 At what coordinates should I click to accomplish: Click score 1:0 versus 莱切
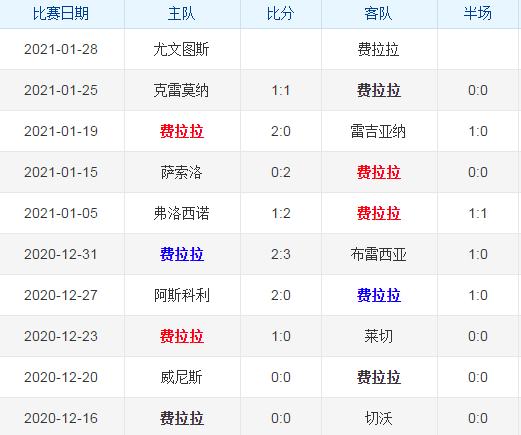(x=281, y=336)
